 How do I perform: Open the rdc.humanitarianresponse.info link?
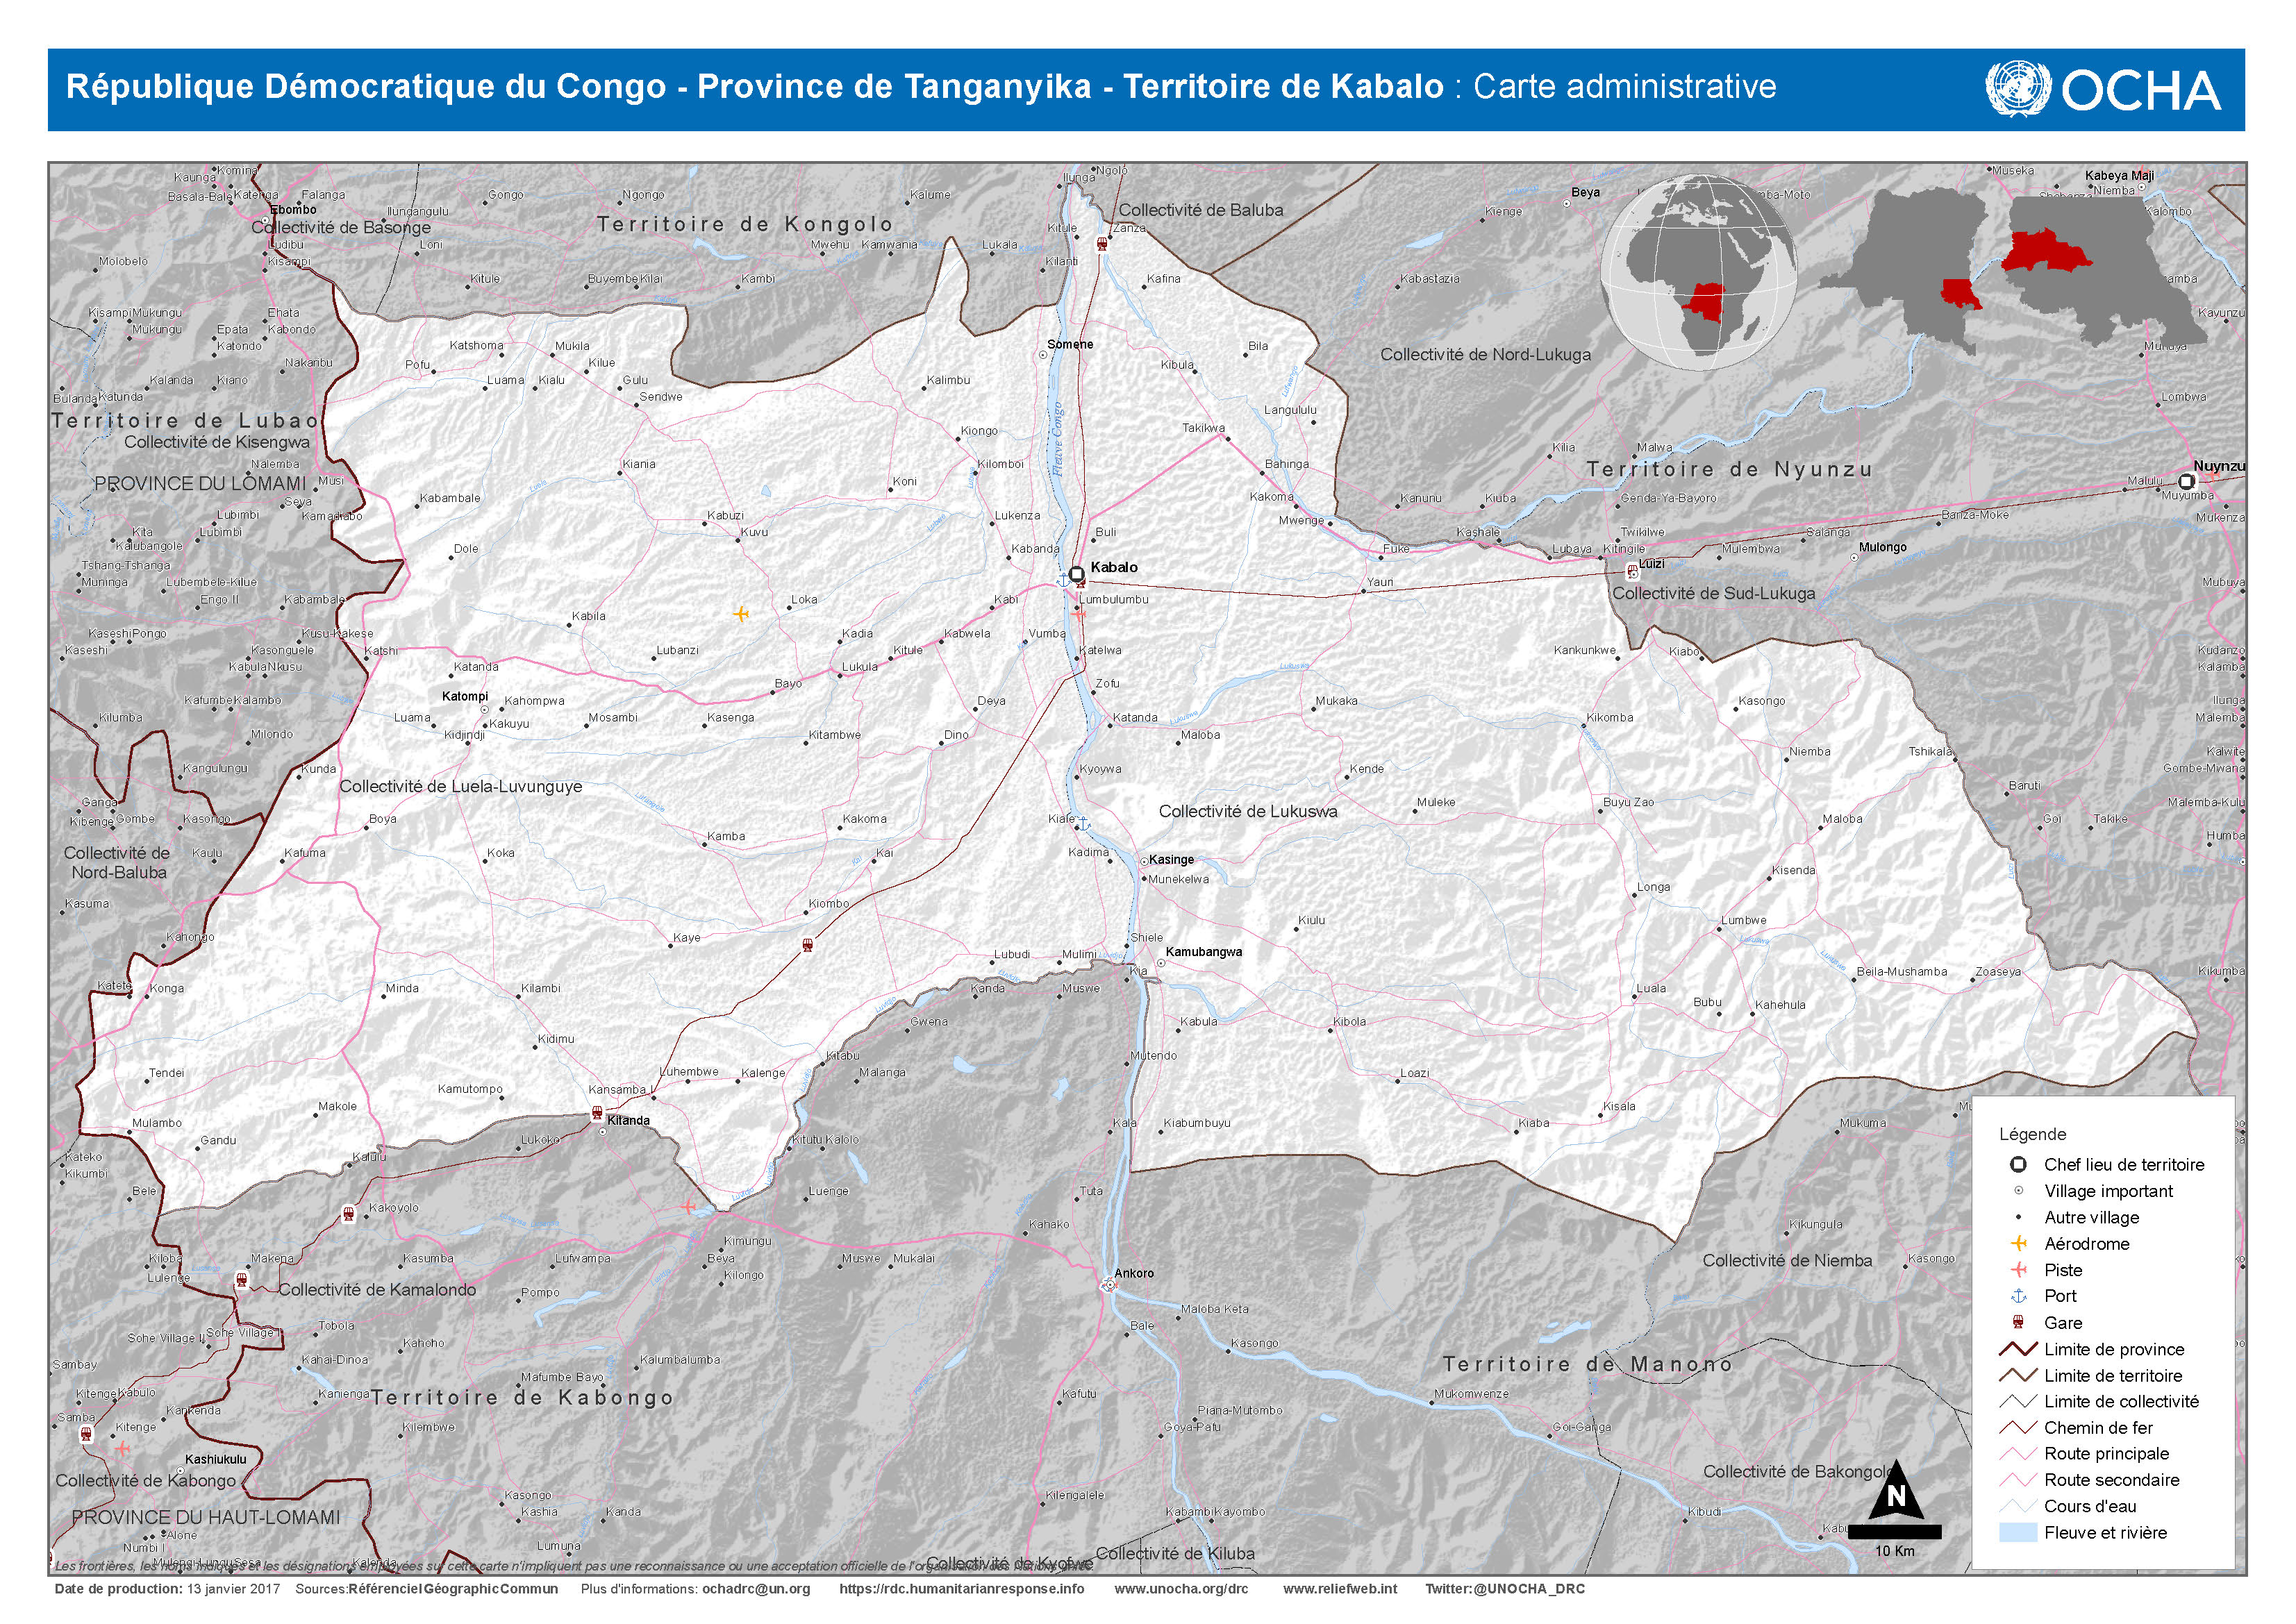(x=961, y=1588)
